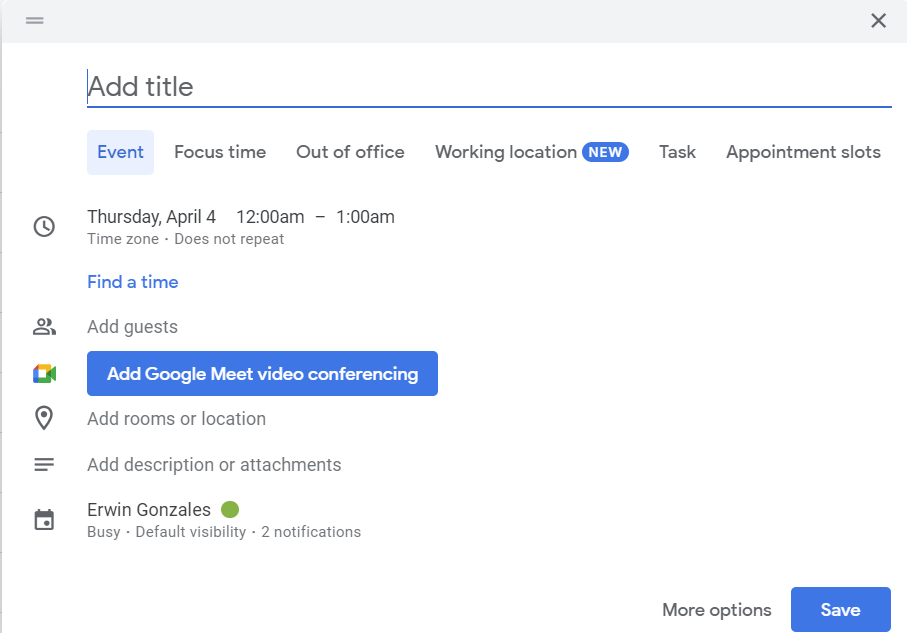
Task: Click the Add guests field
Action: coord(132,327)
